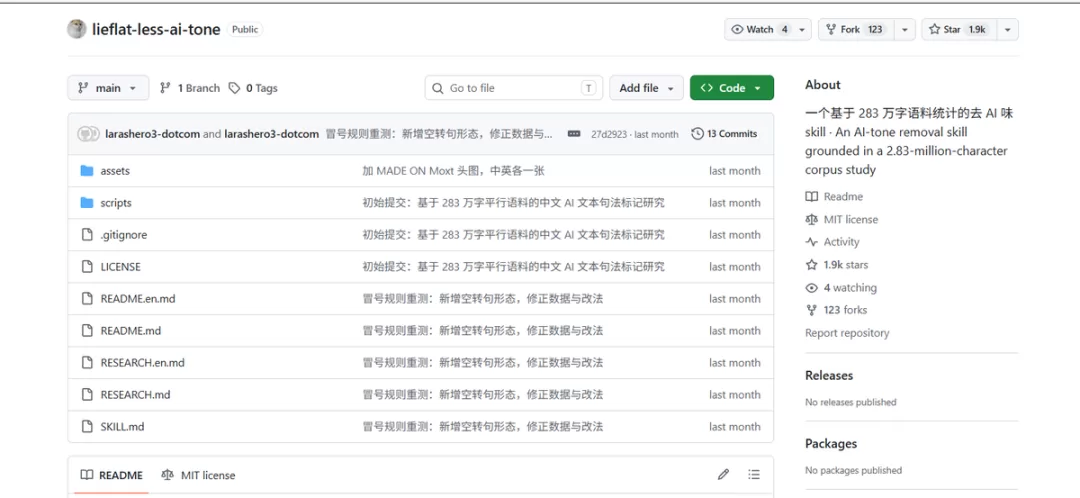Click the repository owner avatar
Image resolution: width=1080 pixels, height=498 pixels.
pyautogui.click(x=76, y=29)
